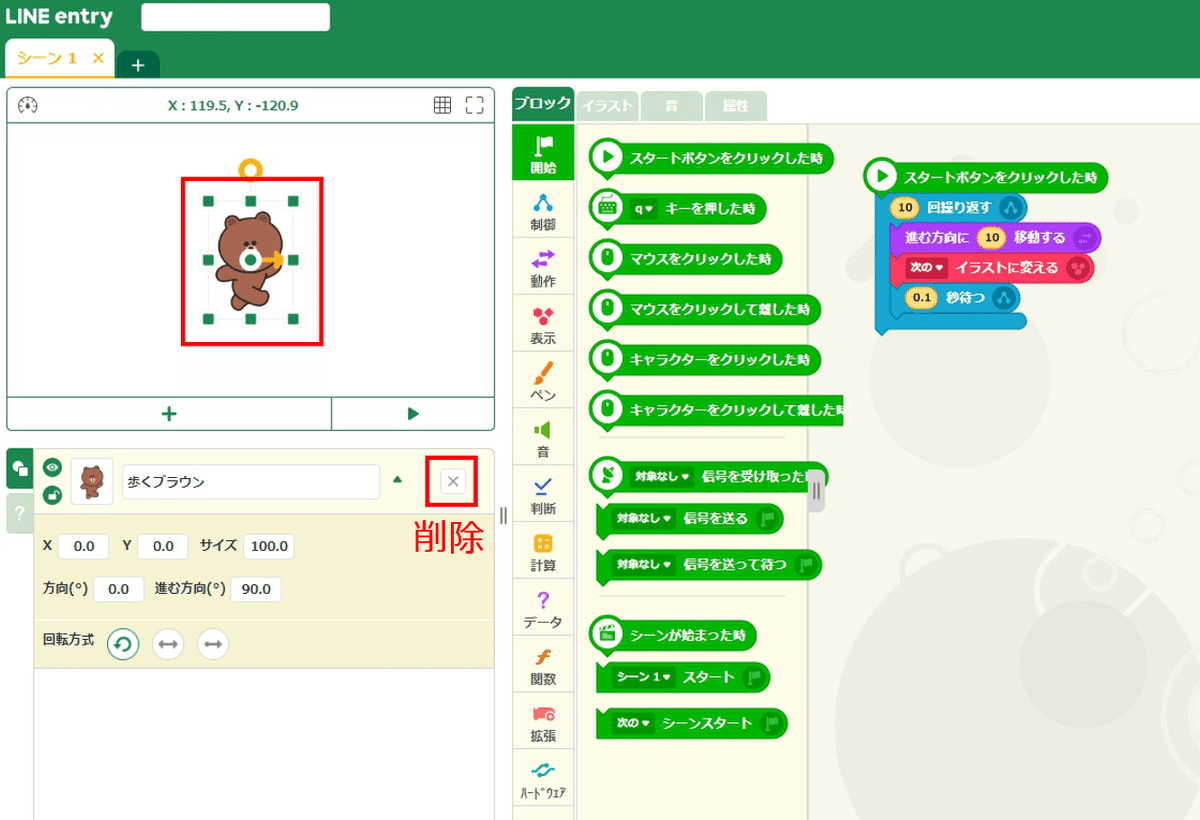Image resolution: width=1200 pixels, height=820 pixels.
Task: Click the Brown character on stage
Action: [x=250, y=260]
